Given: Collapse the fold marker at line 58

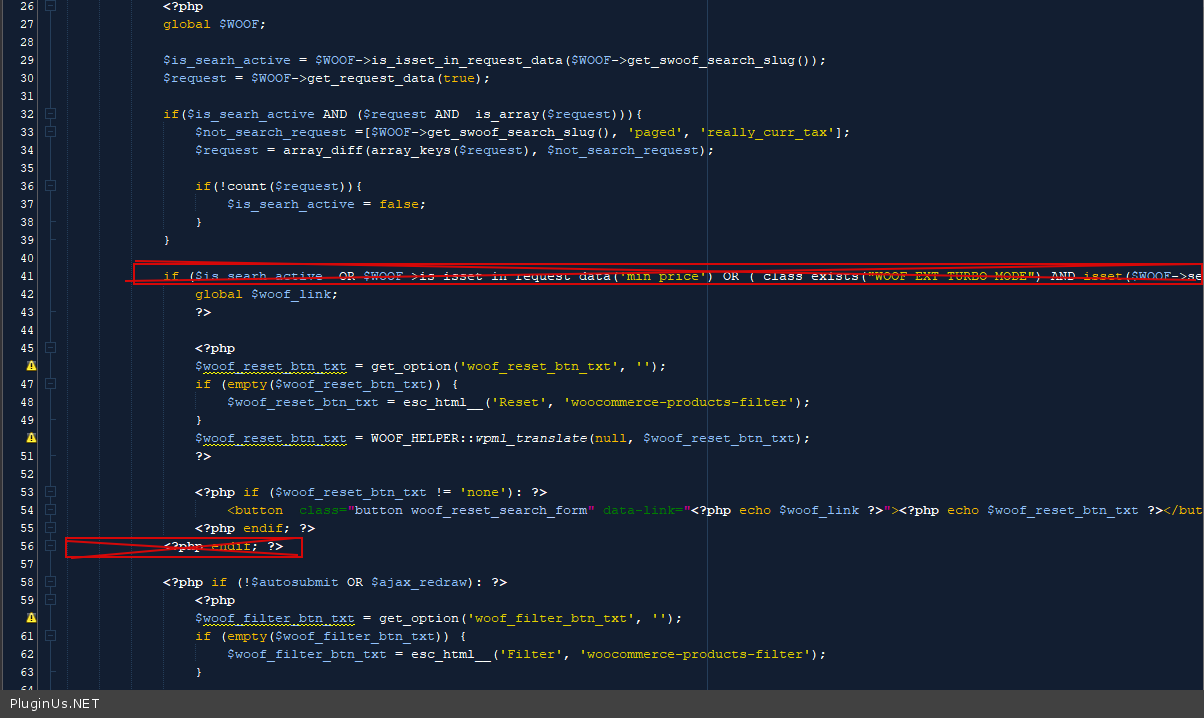Looking at the screenshot, I should coord(51,582).
